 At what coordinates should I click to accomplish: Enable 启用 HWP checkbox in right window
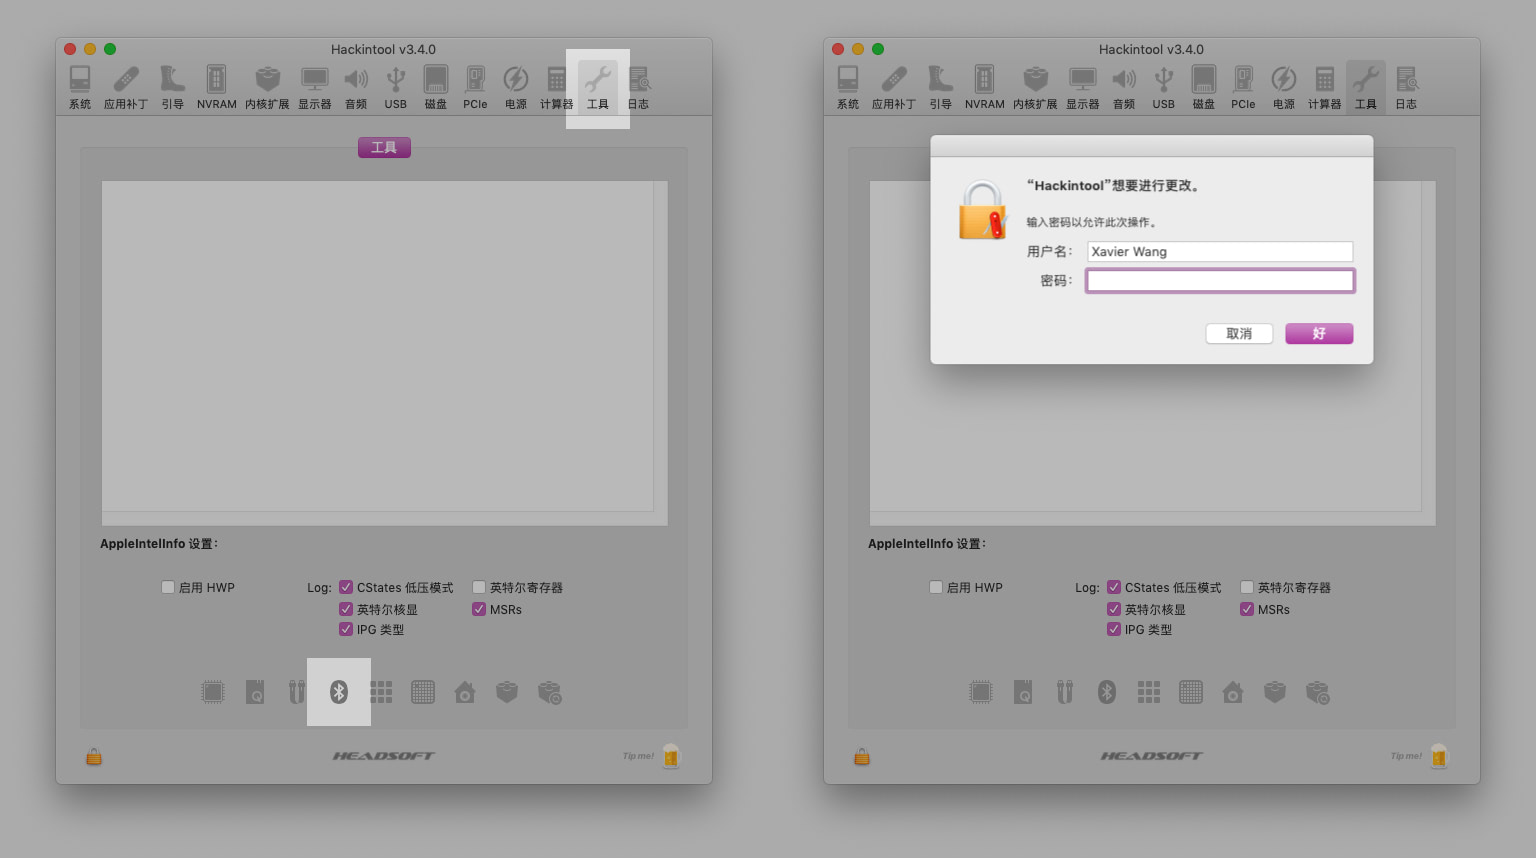936,587
